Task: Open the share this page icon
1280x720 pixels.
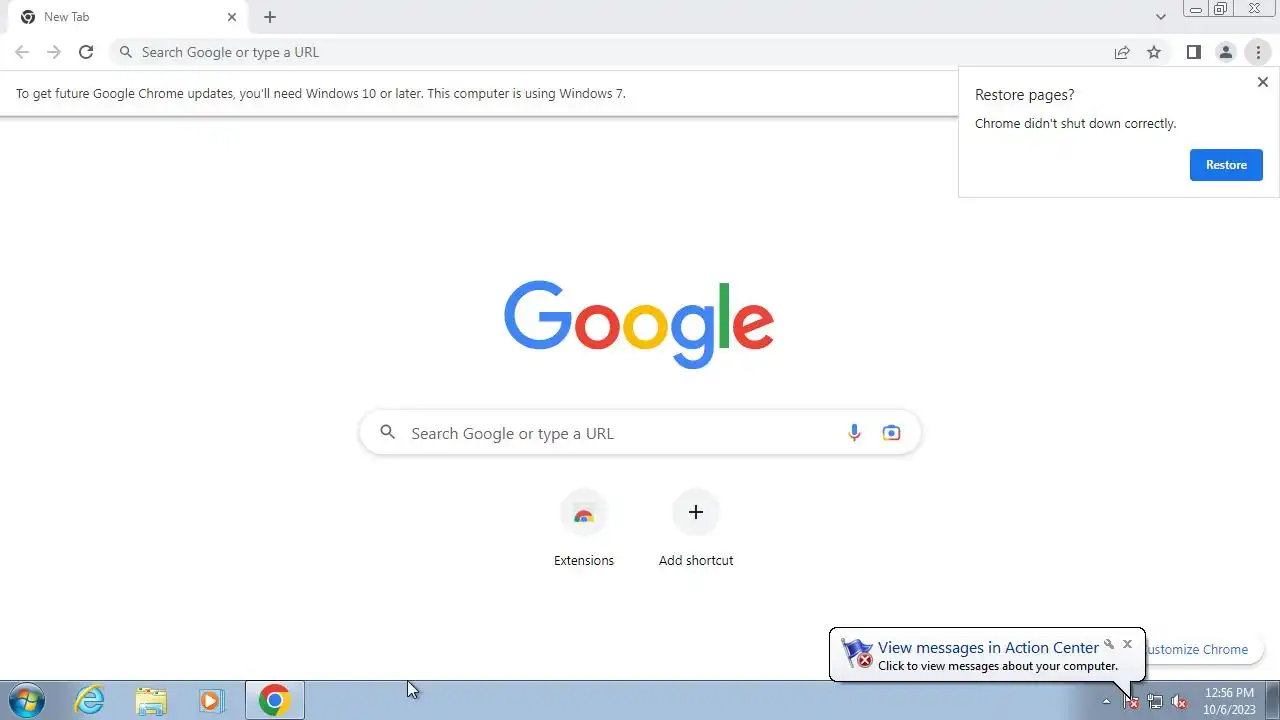Action: pos(1122,52)
